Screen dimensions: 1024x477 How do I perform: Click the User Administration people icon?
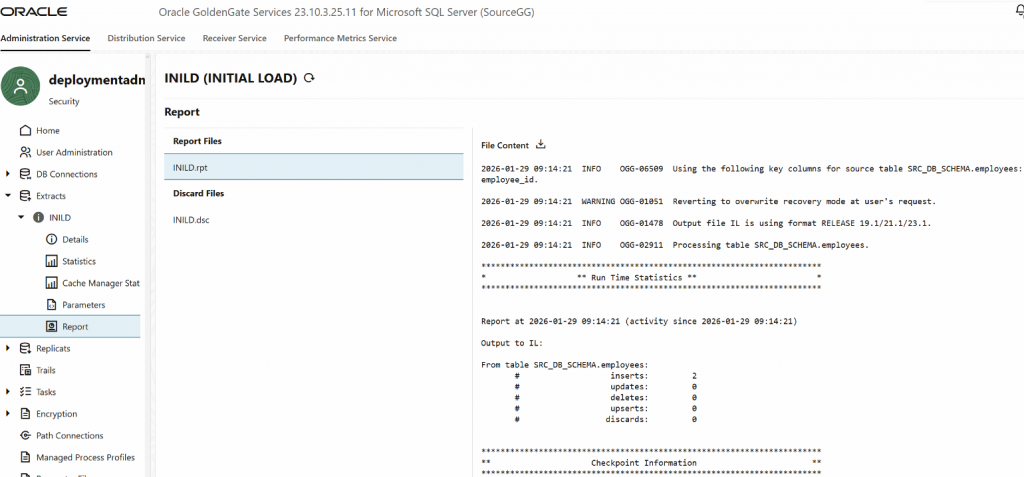click(25, 152)
